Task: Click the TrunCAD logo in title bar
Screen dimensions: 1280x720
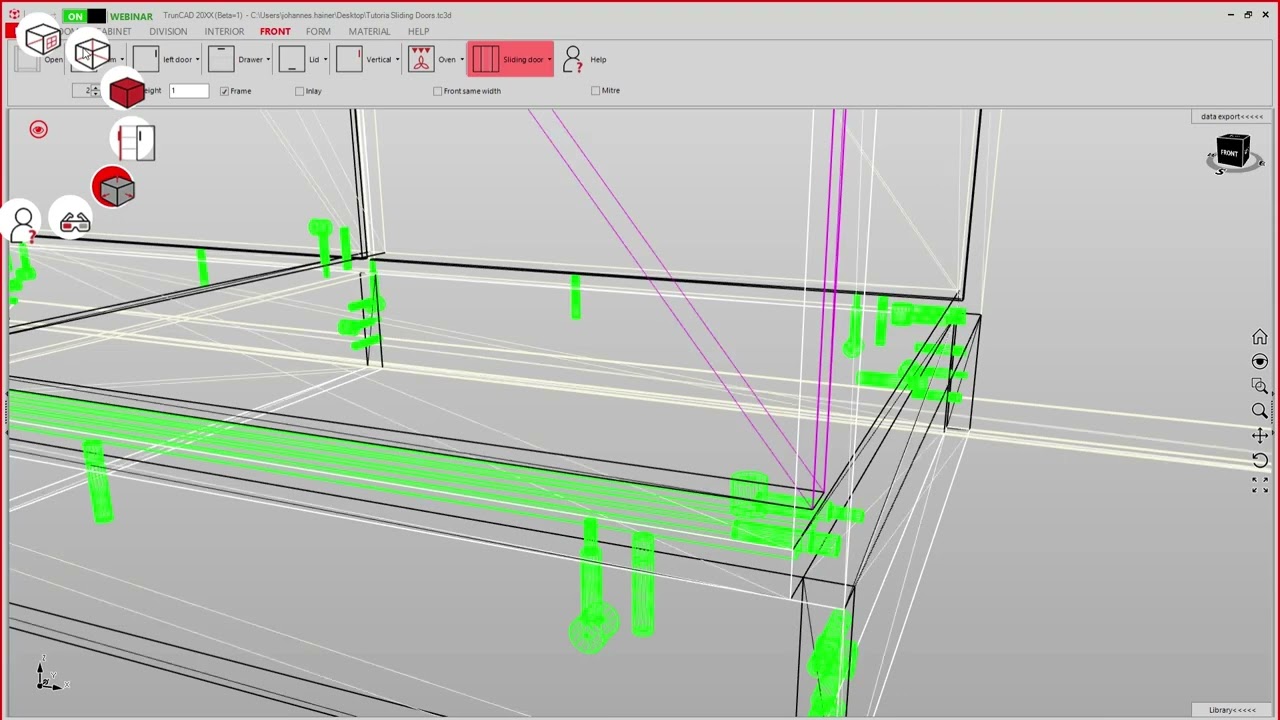Action: [x=14, y=15]
